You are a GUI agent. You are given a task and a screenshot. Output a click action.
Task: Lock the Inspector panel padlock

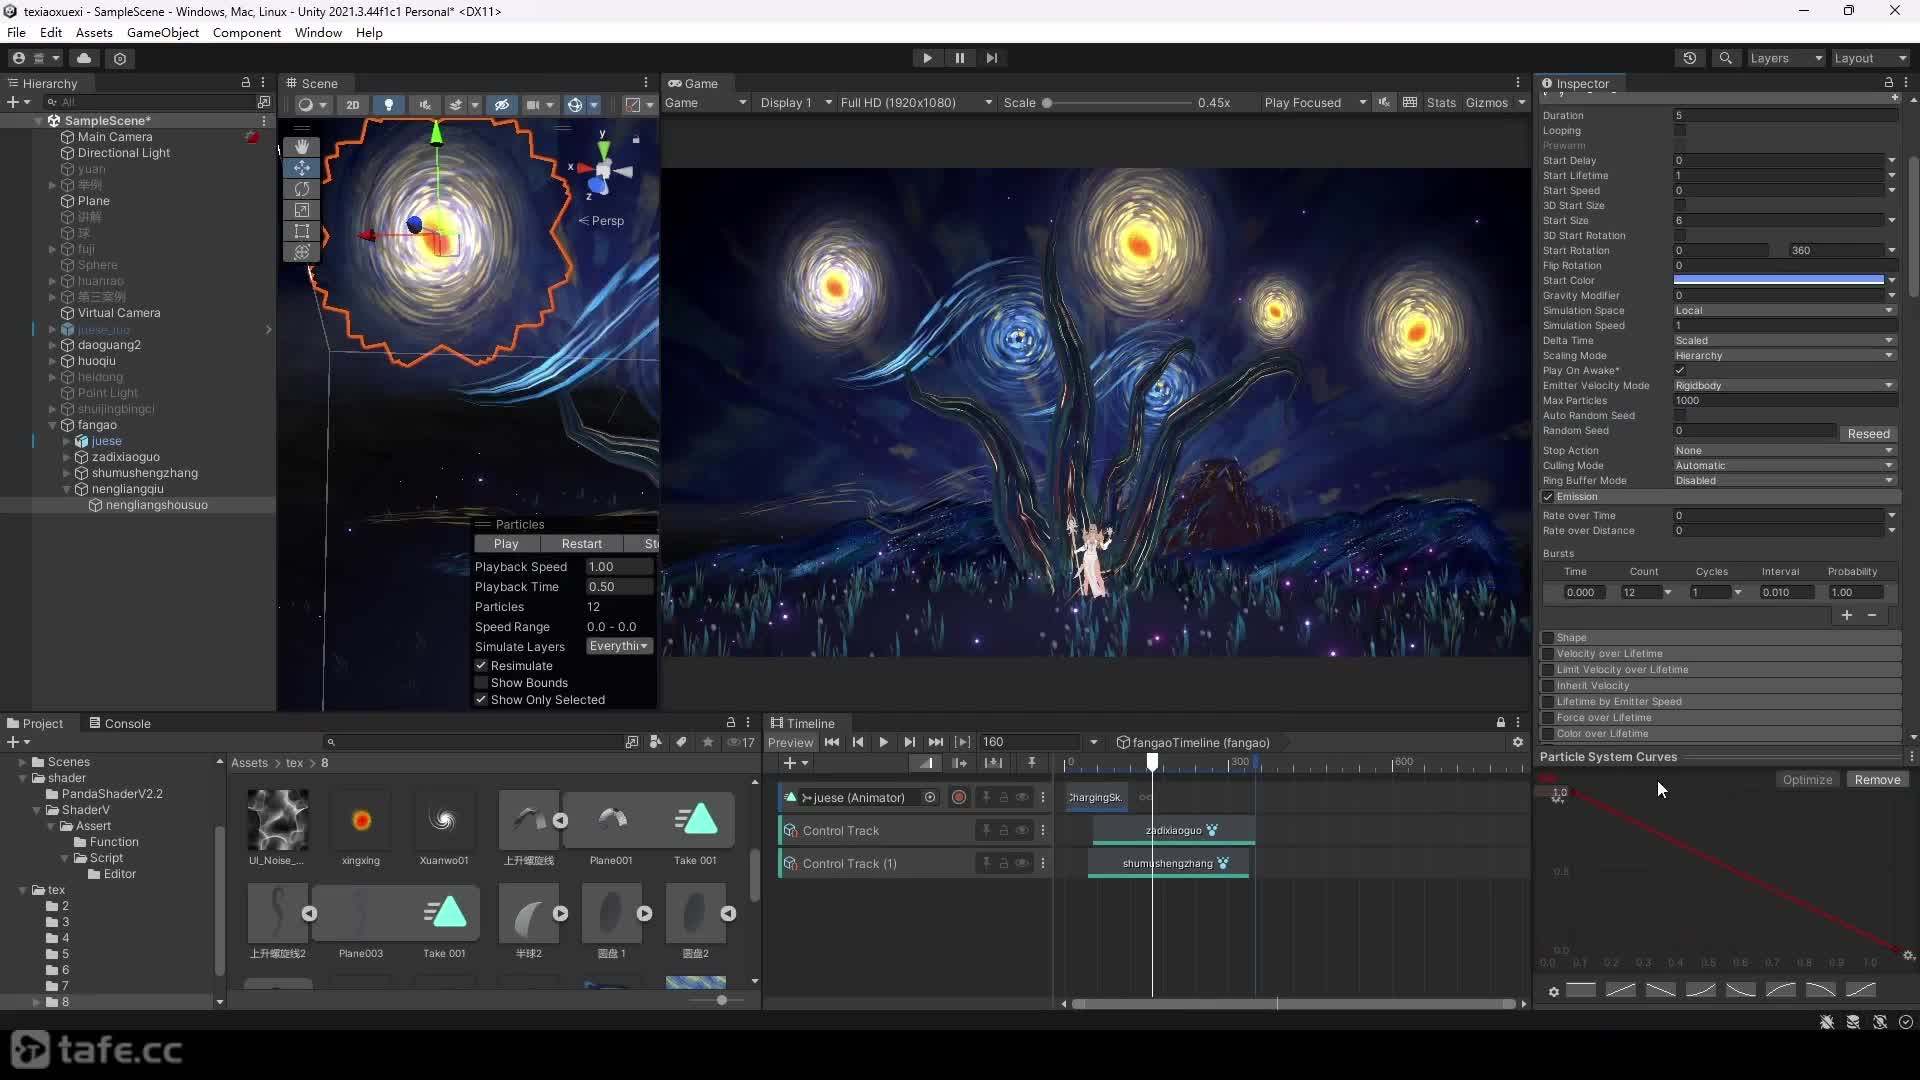(x=1888, y=83)
